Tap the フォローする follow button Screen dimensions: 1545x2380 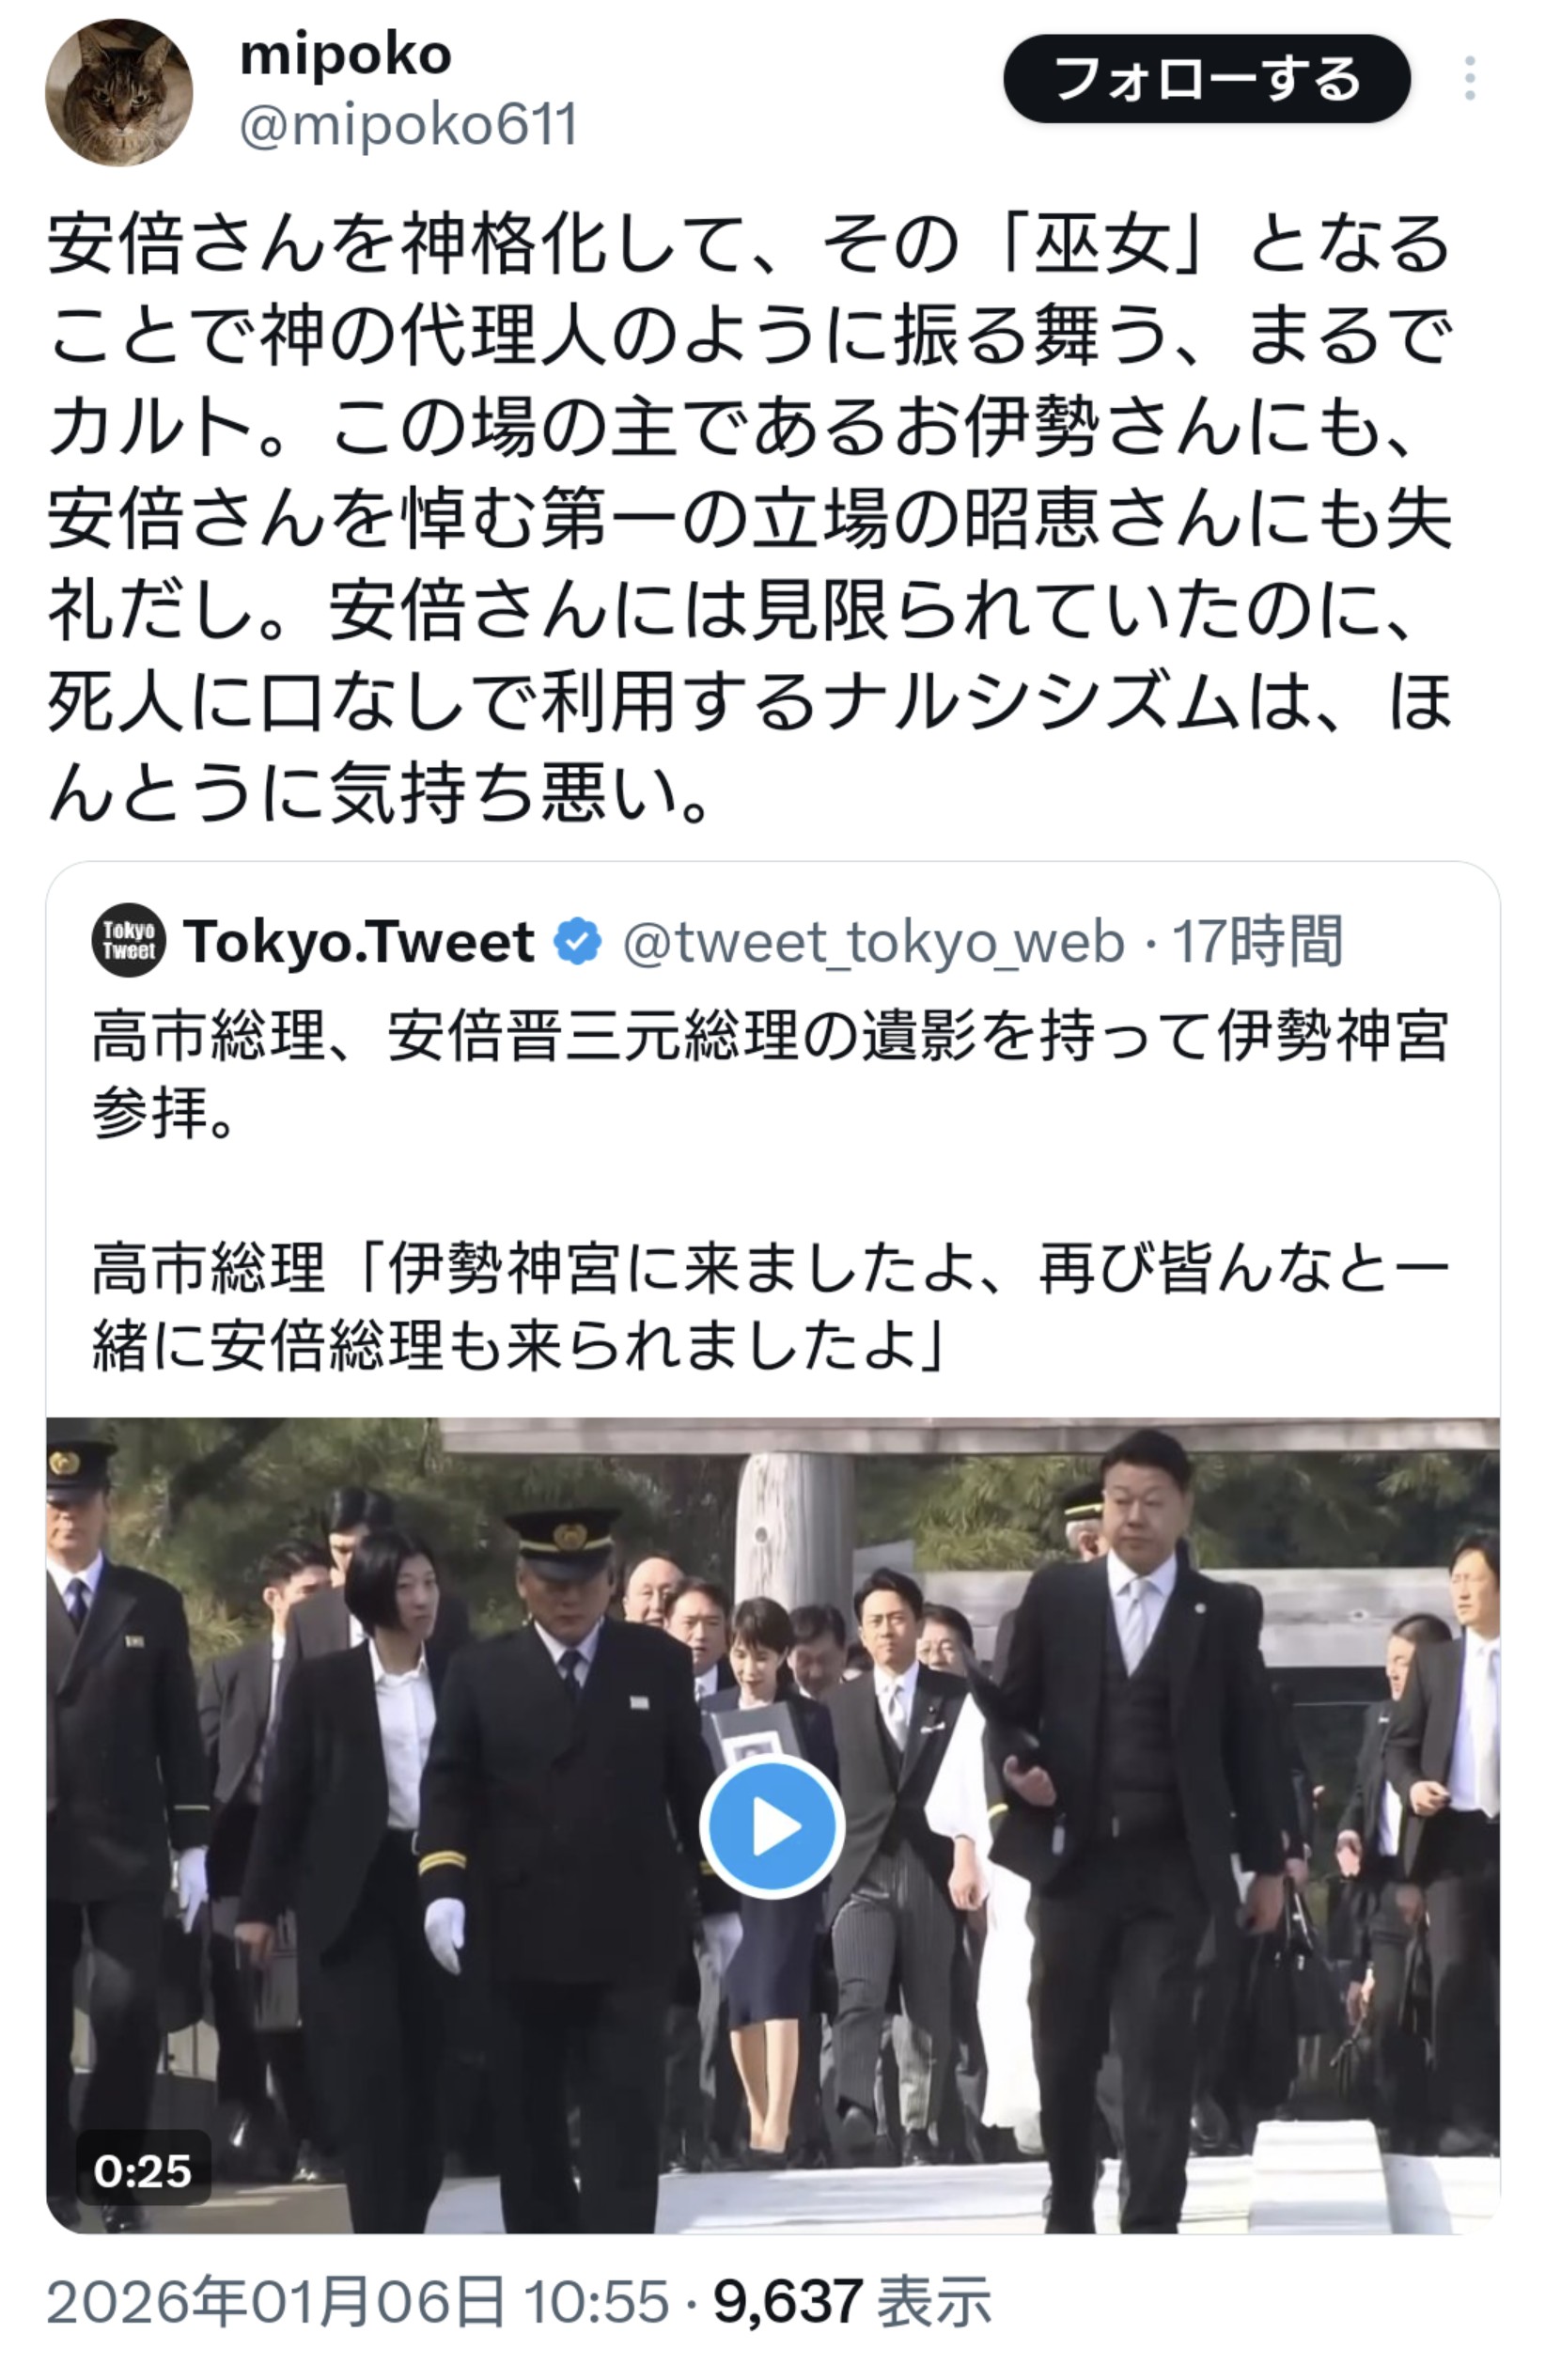tap(1206, 79)
